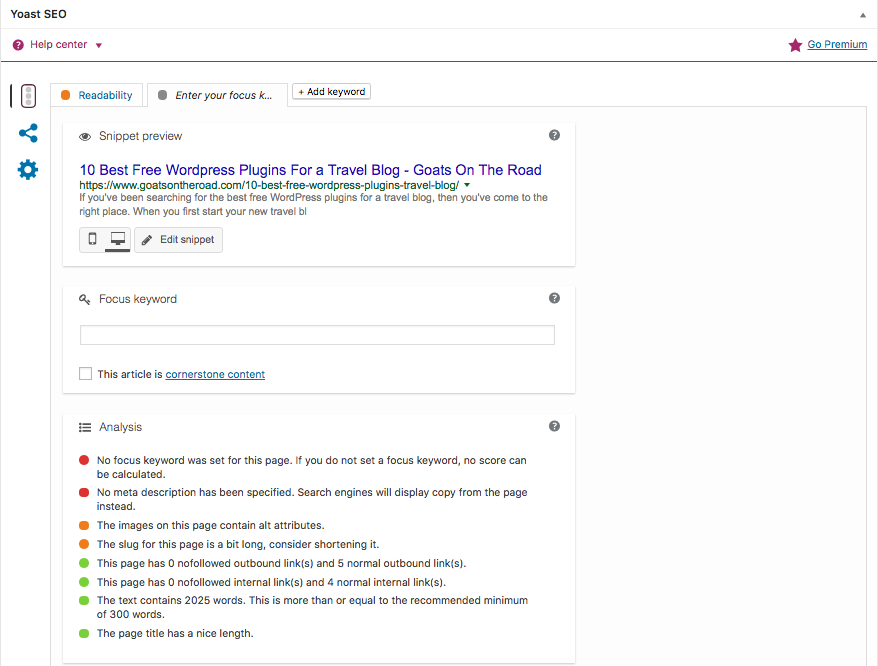Click green bullet beside 2025 words message
The width and height of the screenshot is (878, 666).
click(84, 600)
